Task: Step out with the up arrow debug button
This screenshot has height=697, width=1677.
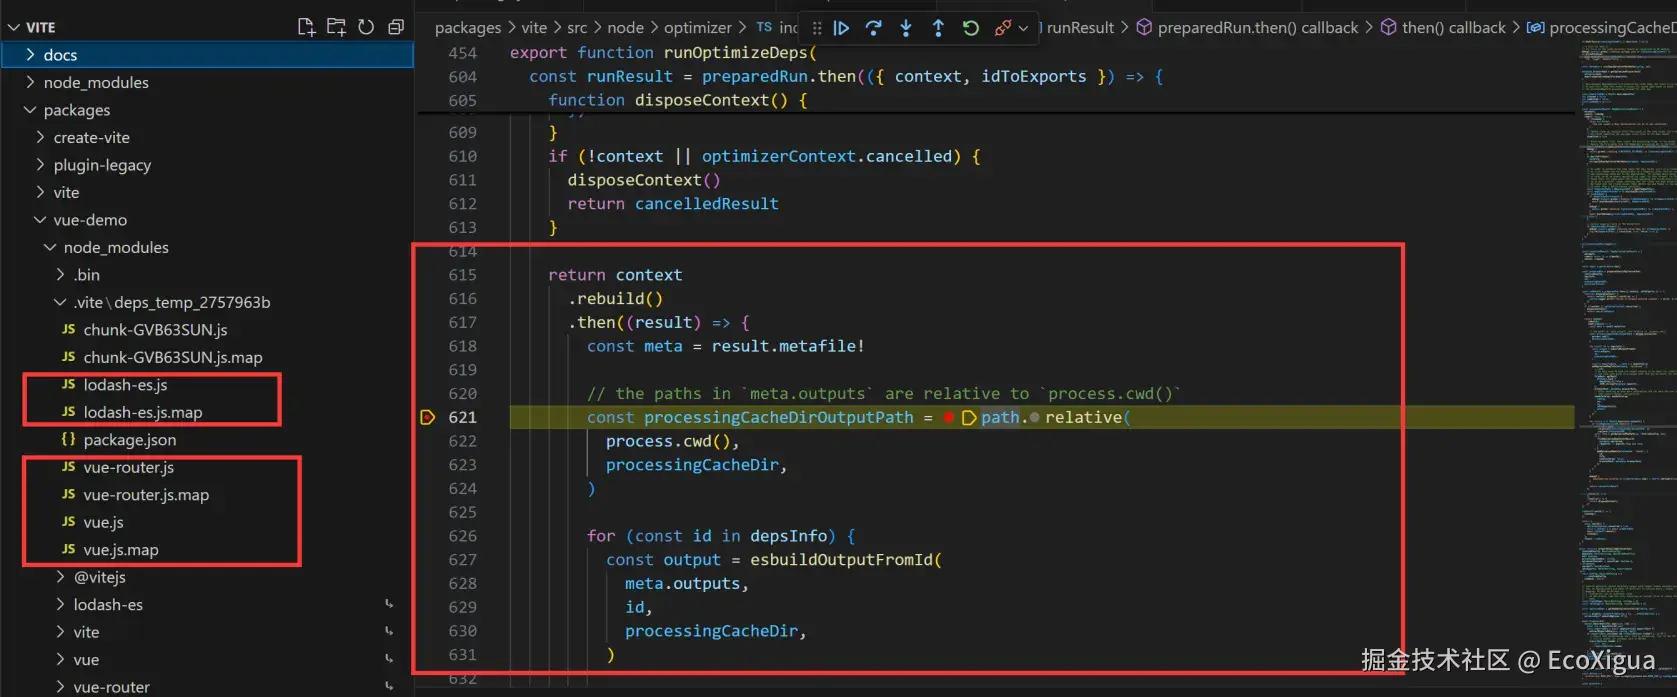Action: [x=938, y=28]
